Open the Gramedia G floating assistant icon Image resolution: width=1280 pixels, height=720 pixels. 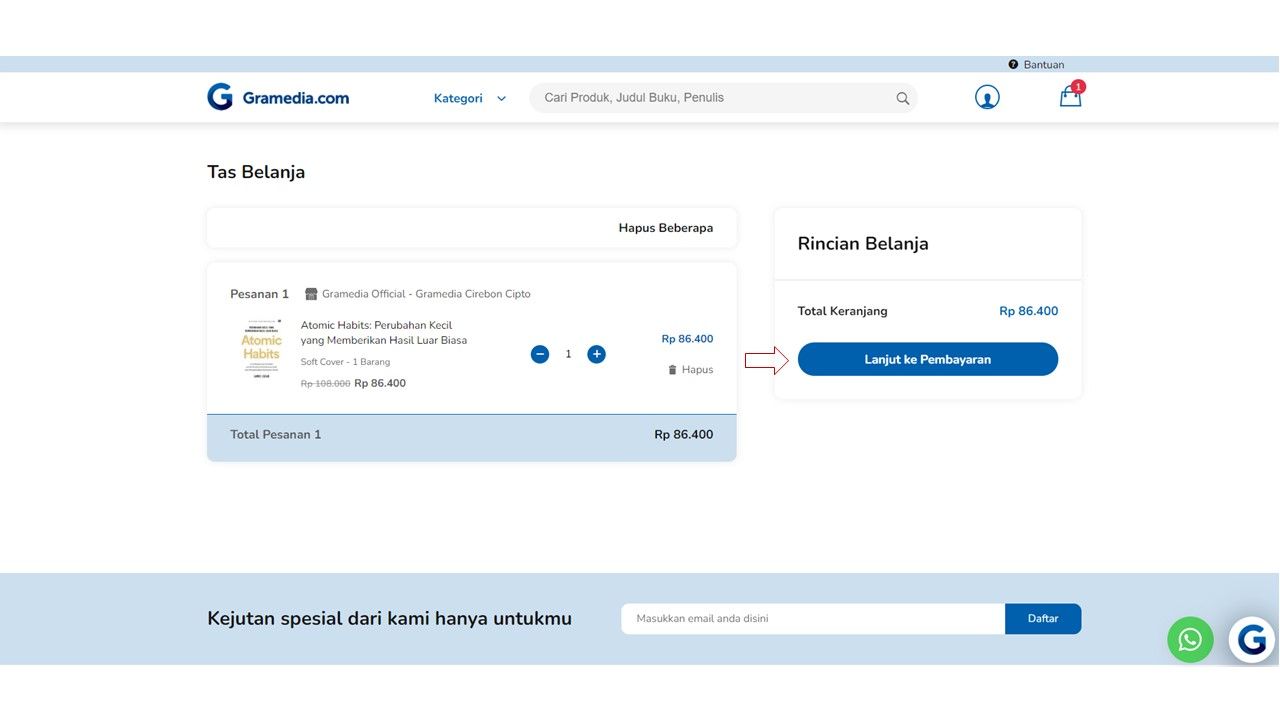[x=1252, y=640]
